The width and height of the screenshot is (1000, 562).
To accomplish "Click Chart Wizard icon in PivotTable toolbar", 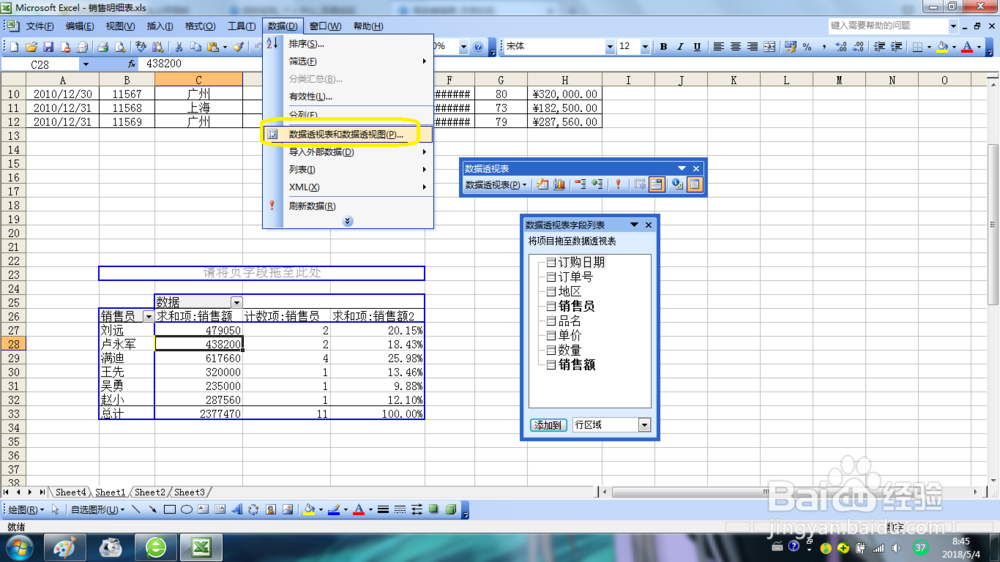I will [559, 184].
